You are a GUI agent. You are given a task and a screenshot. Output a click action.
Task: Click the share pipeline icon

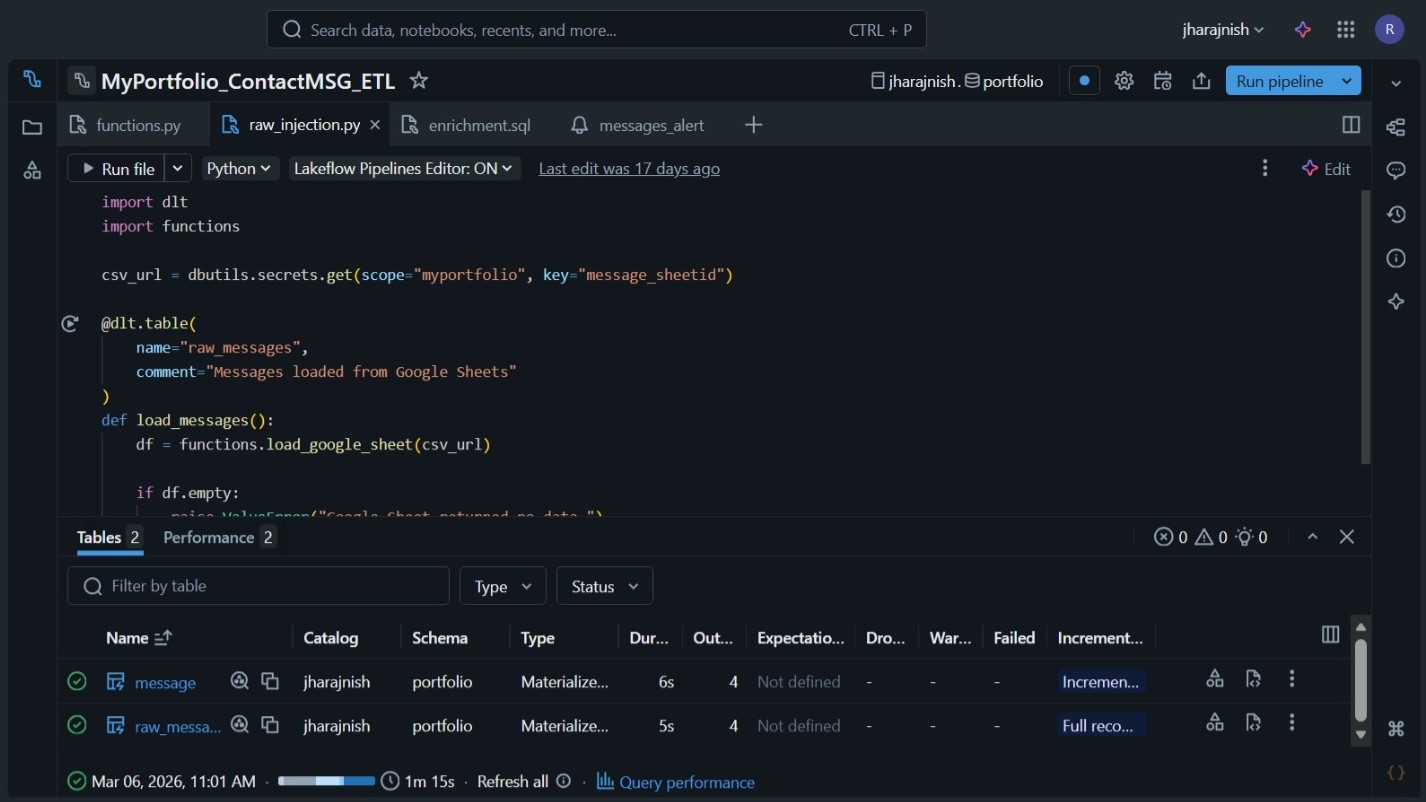pyautogui.click(x=1201, y=81)
